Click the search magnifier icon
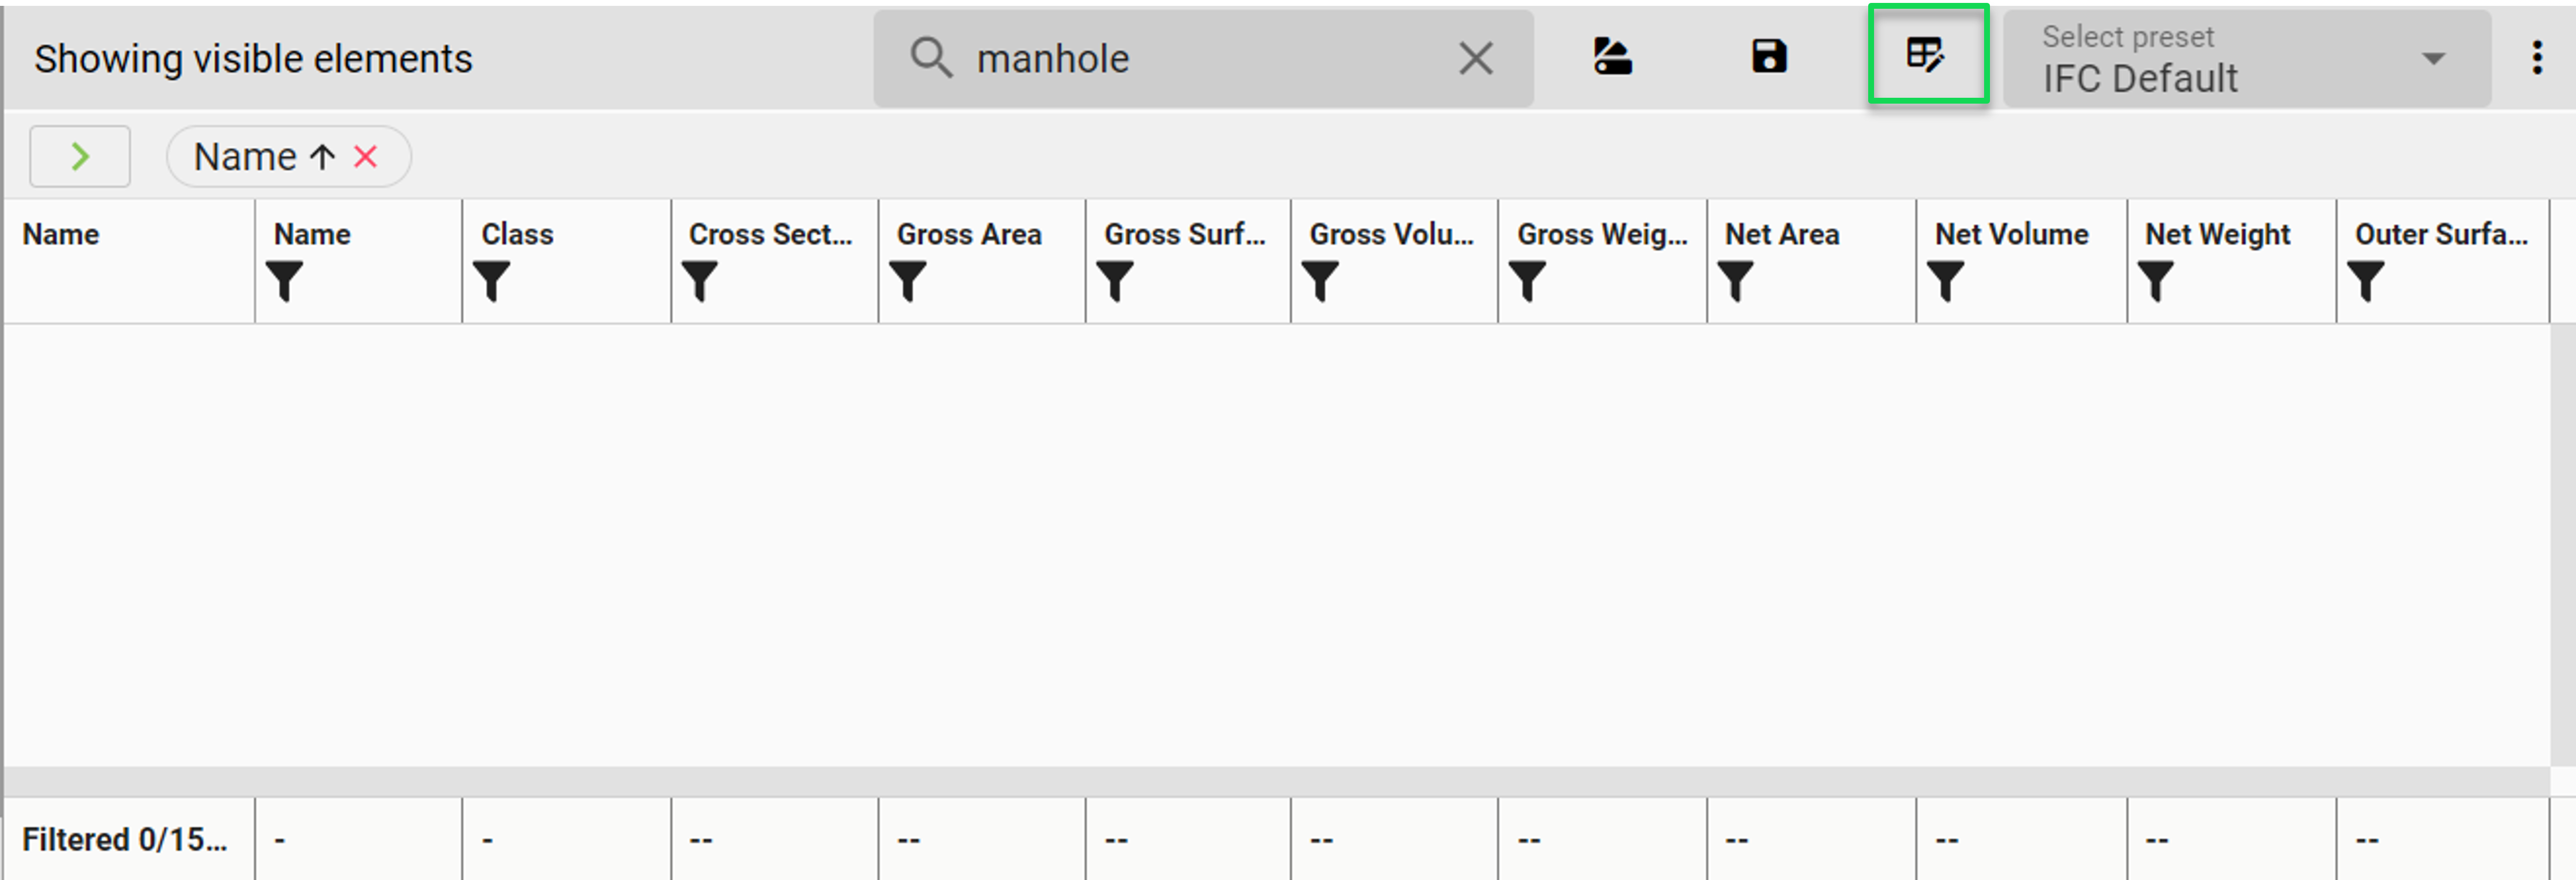This screenshot has width=2576, height=880. (931, 58)
